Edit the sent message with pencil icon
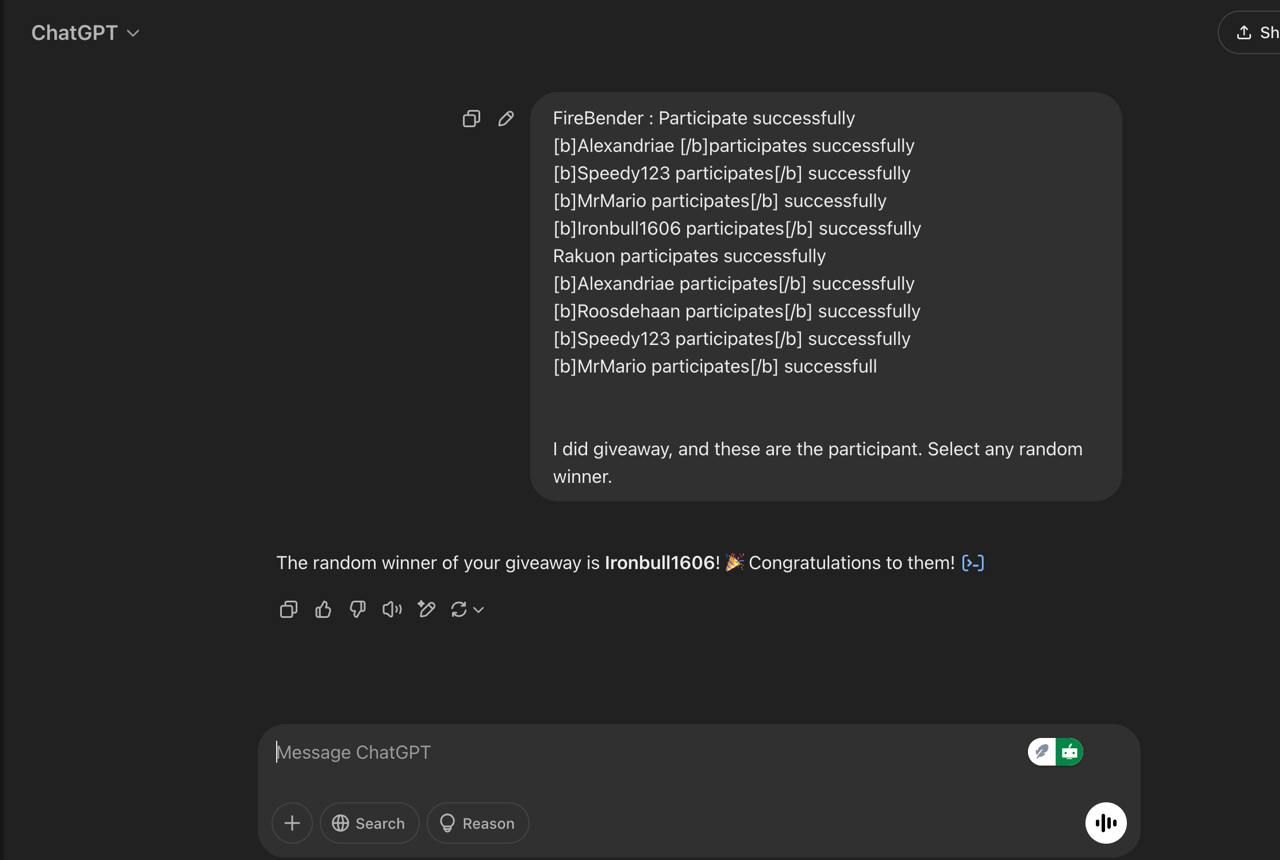The width and height of the screenshot is (1280, 860). 506,119
